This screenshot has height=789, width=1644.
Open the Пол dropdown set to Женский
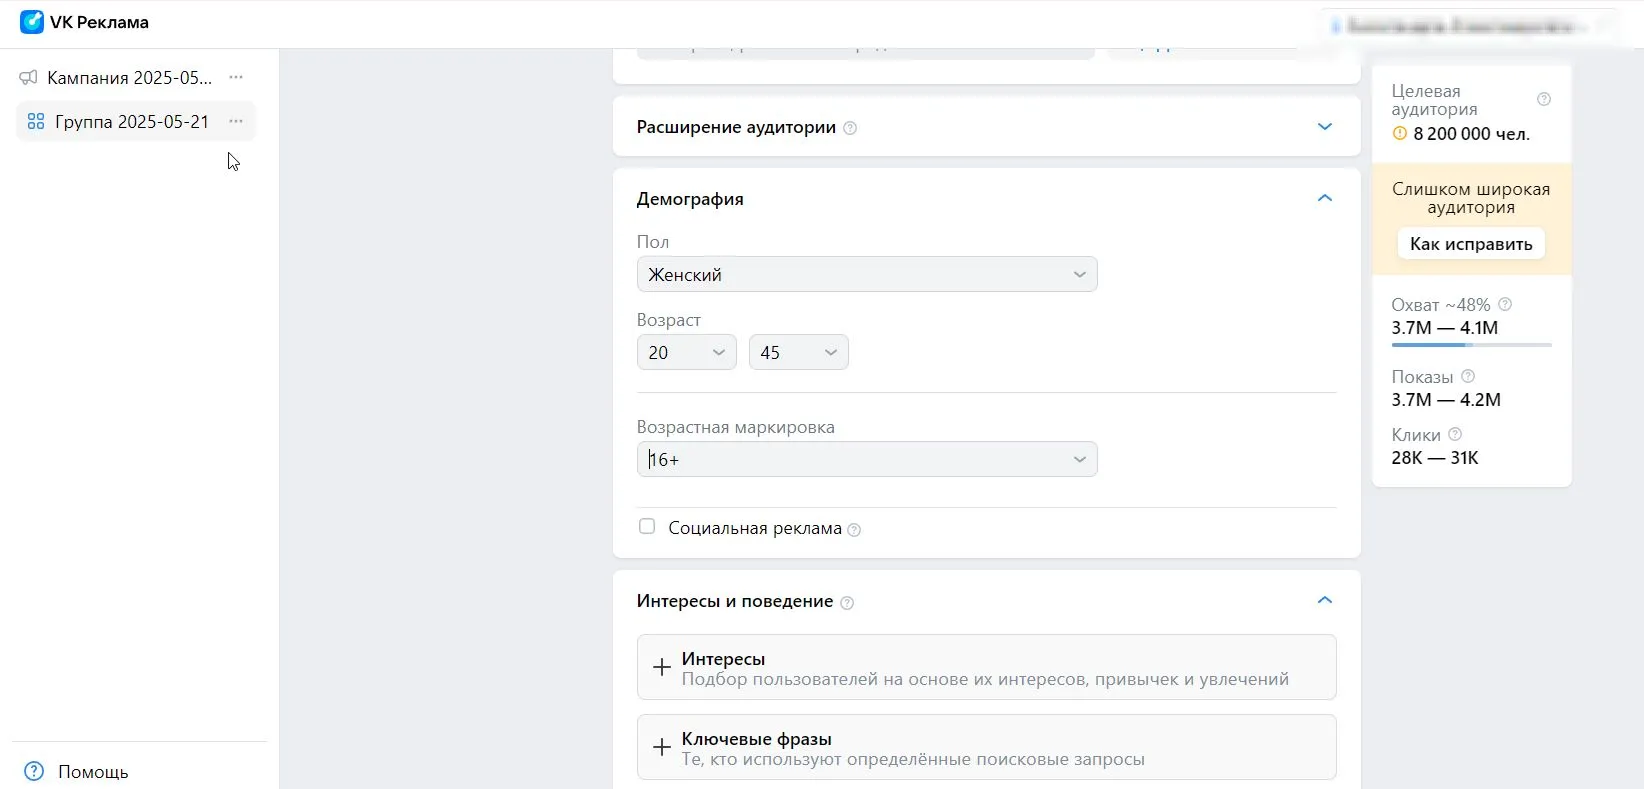click(x=866, y=274)
